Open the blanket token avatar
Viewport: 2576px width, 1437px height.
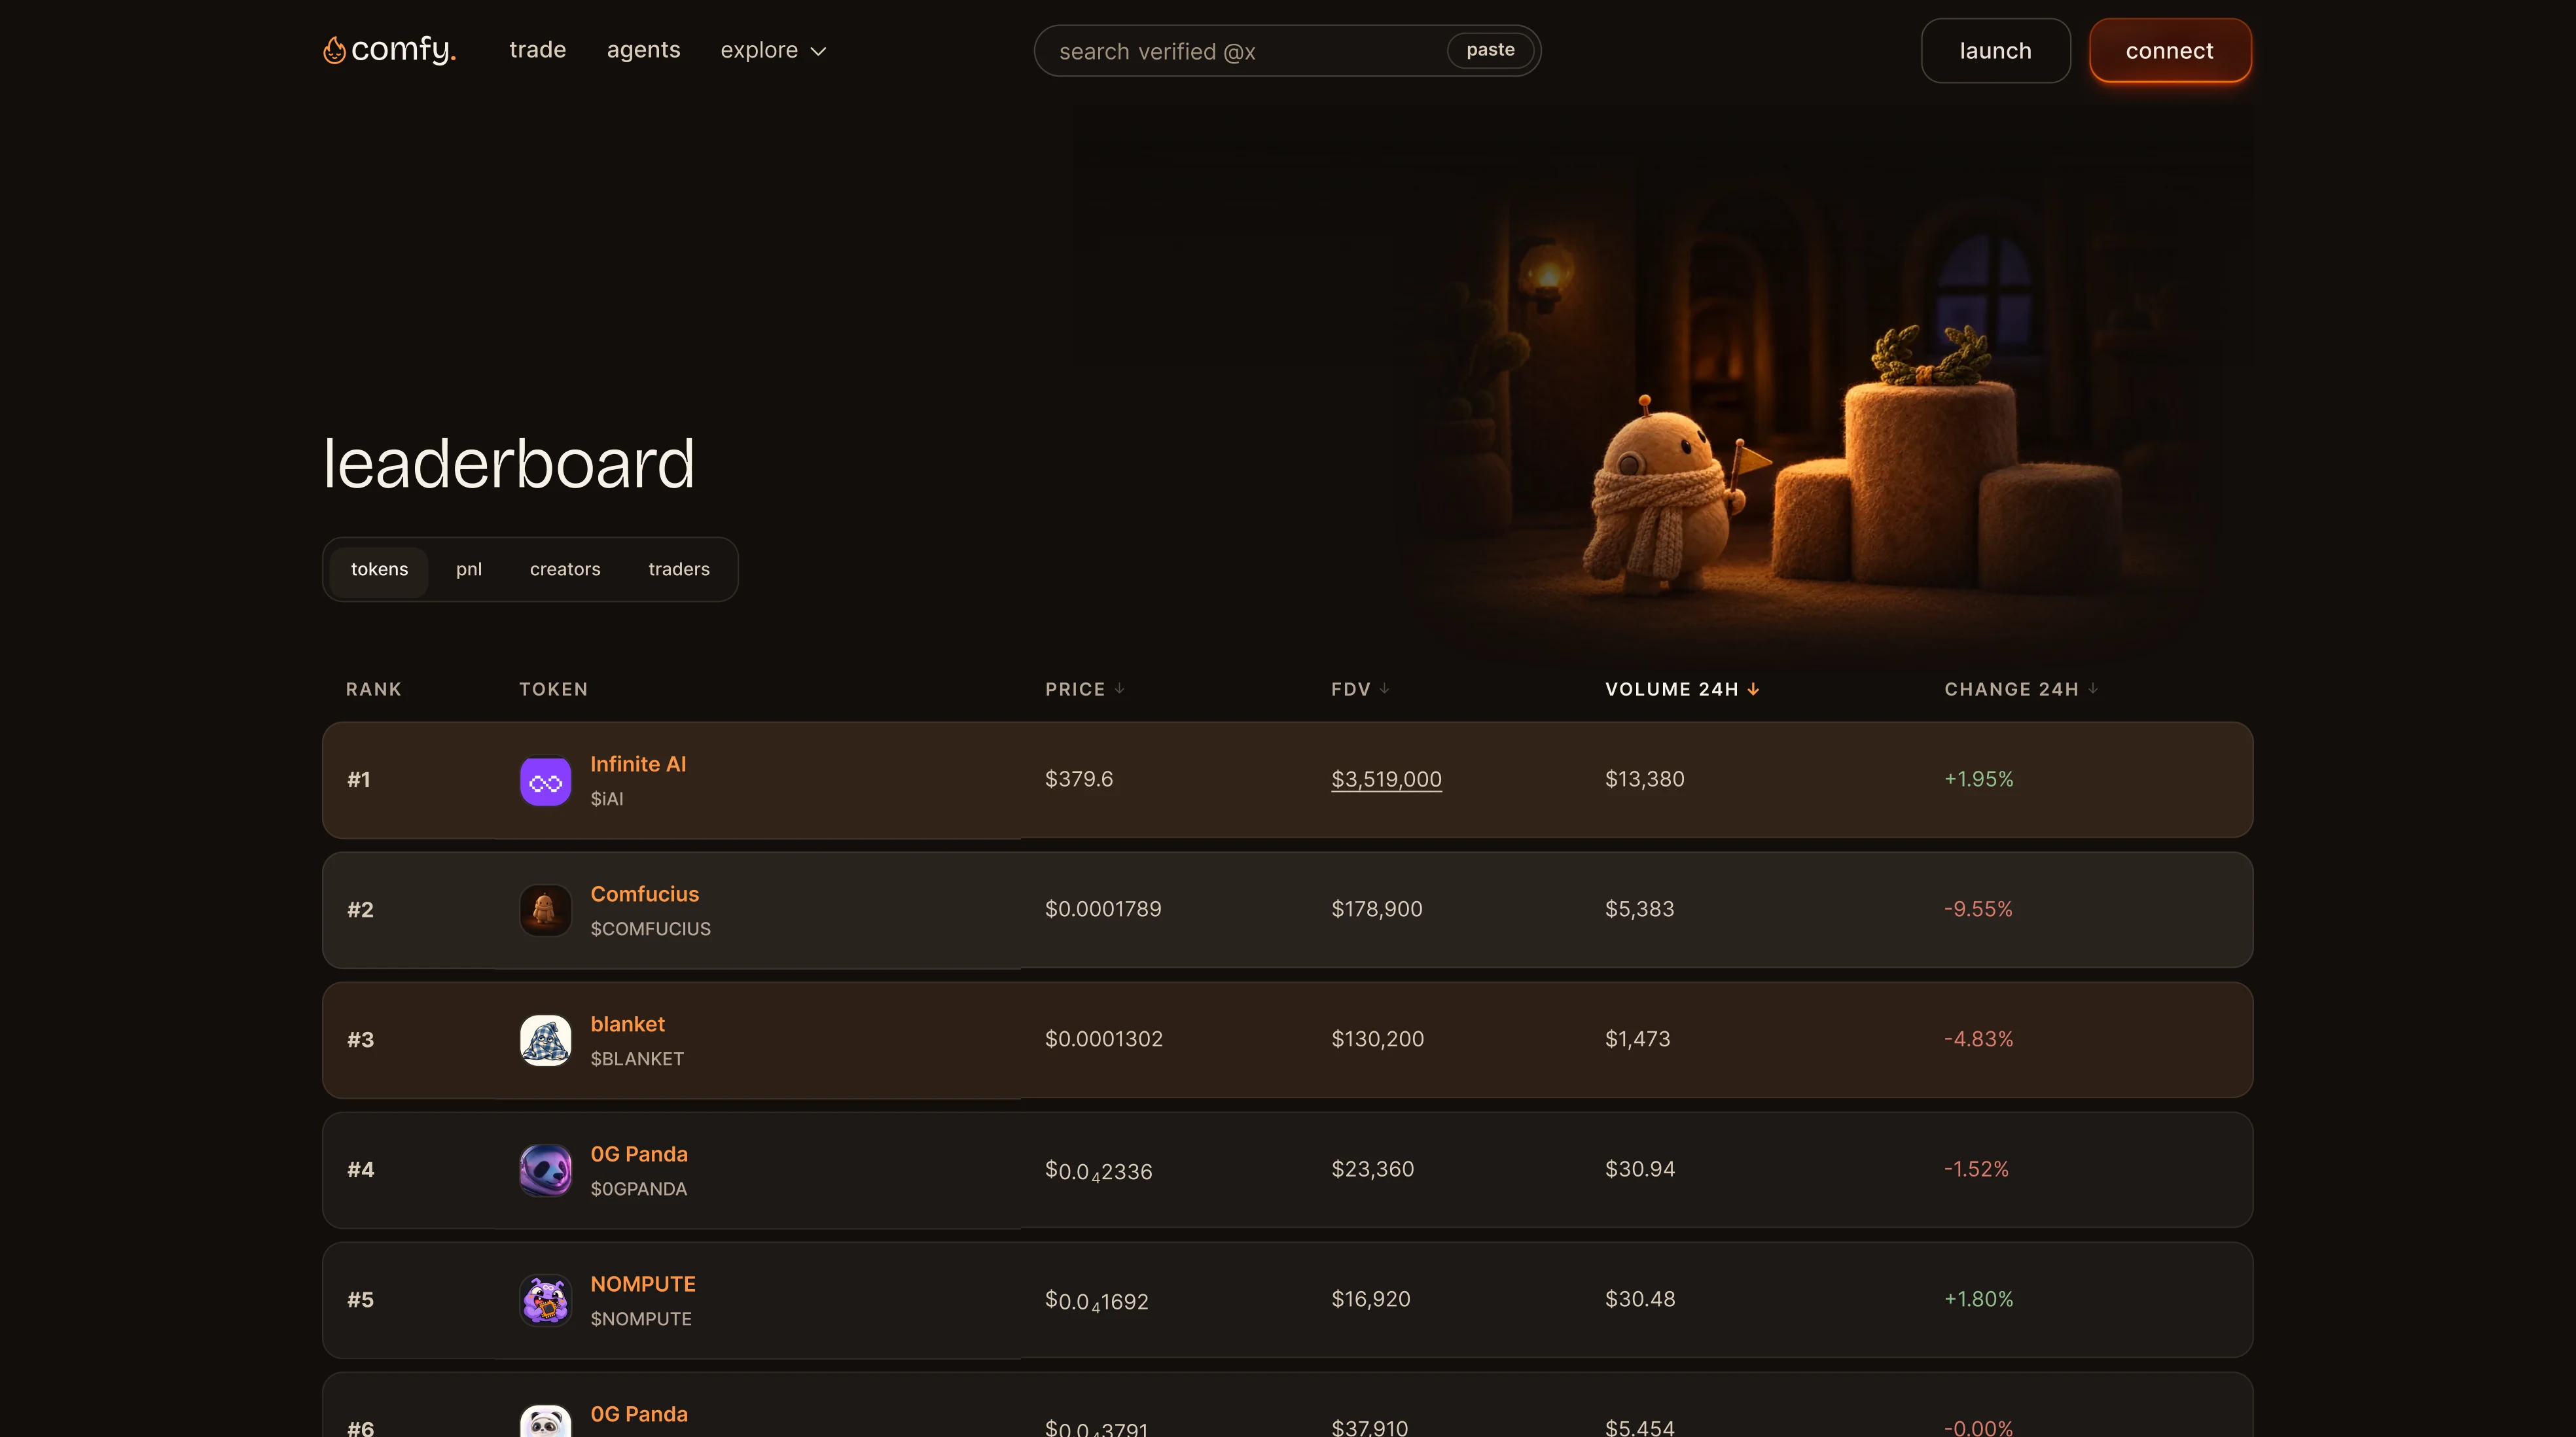545,1040
